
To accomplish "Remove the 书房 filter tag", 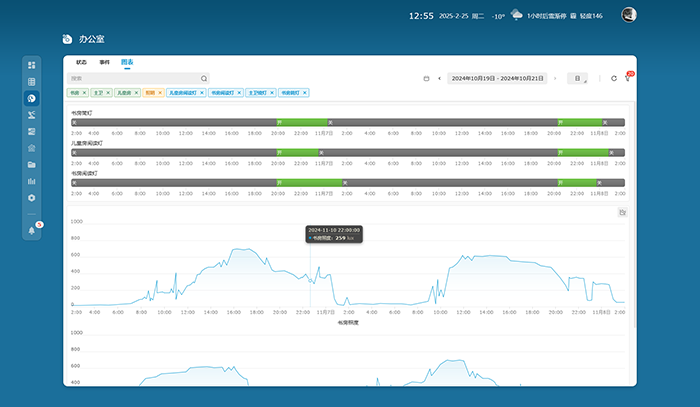I will tap(83, 93).
